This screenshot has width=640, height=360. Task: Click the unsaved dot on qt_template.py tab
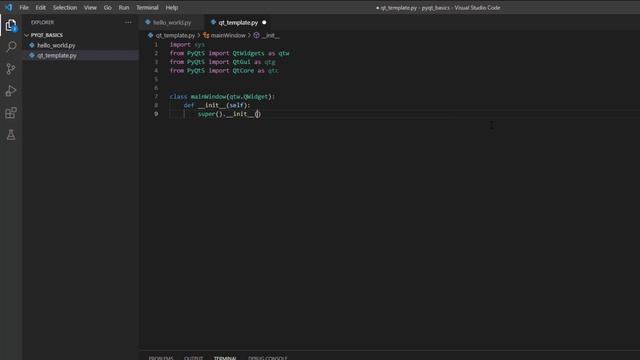click(x=264, y=22)
